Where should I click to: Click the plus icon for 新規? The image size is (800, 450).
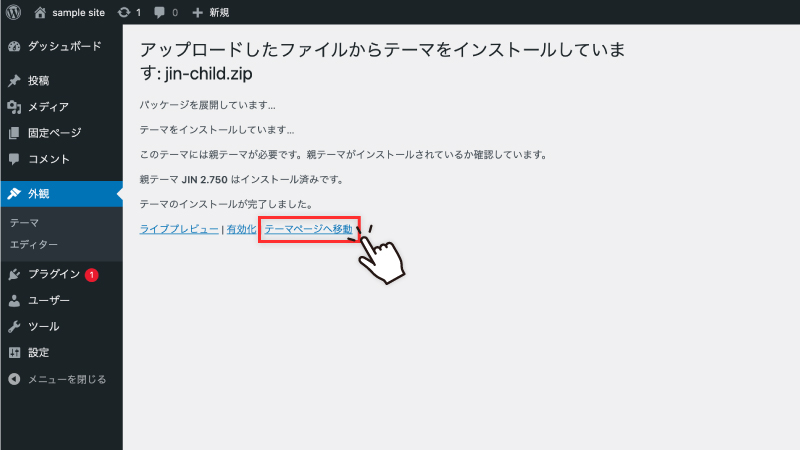(197, 12)
